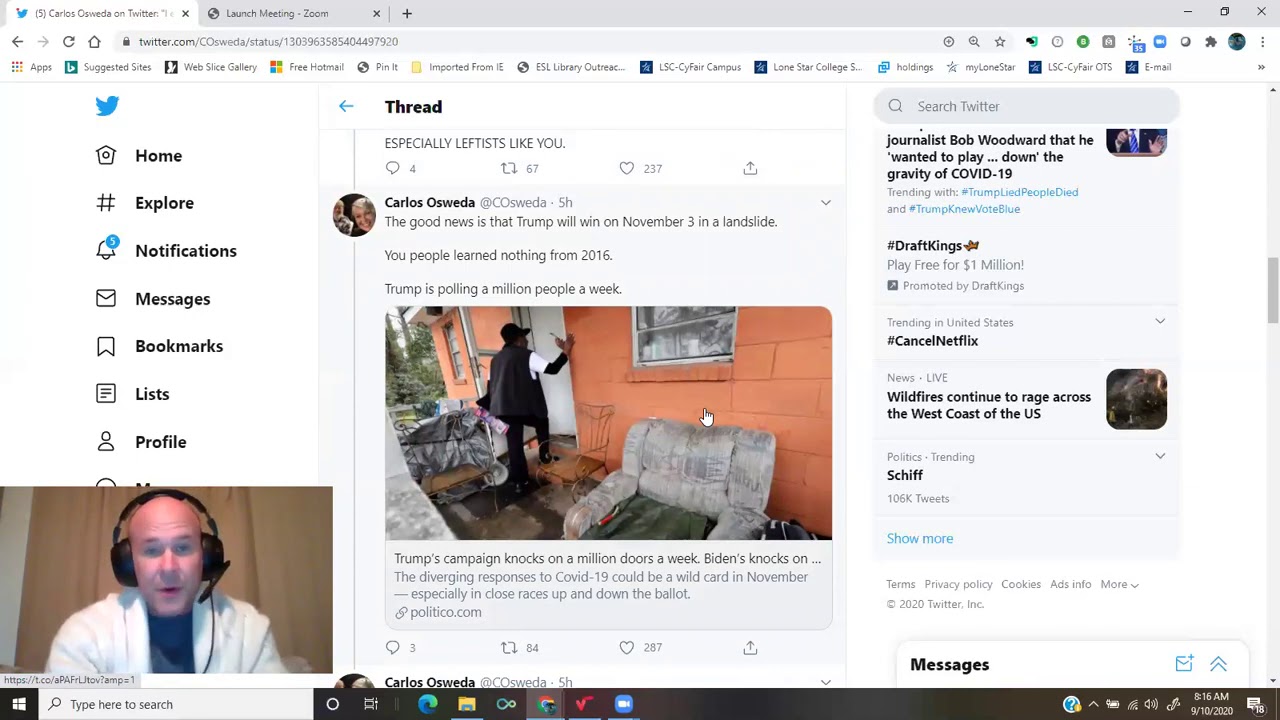
Task: Open the #TrumpKnewVoteBlue hashtag
Action: coord(964,209)
